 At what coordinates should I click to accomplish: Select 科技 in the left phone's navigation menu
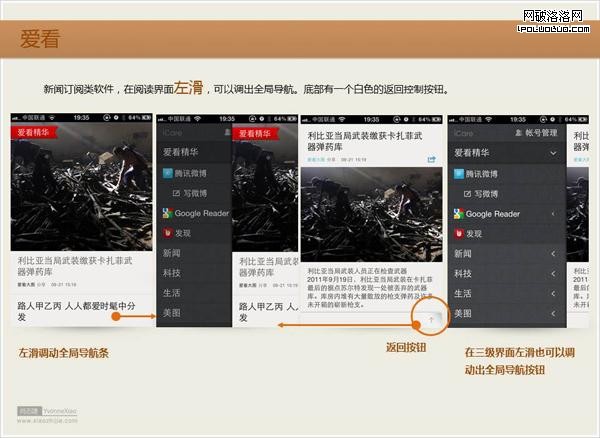173,274
